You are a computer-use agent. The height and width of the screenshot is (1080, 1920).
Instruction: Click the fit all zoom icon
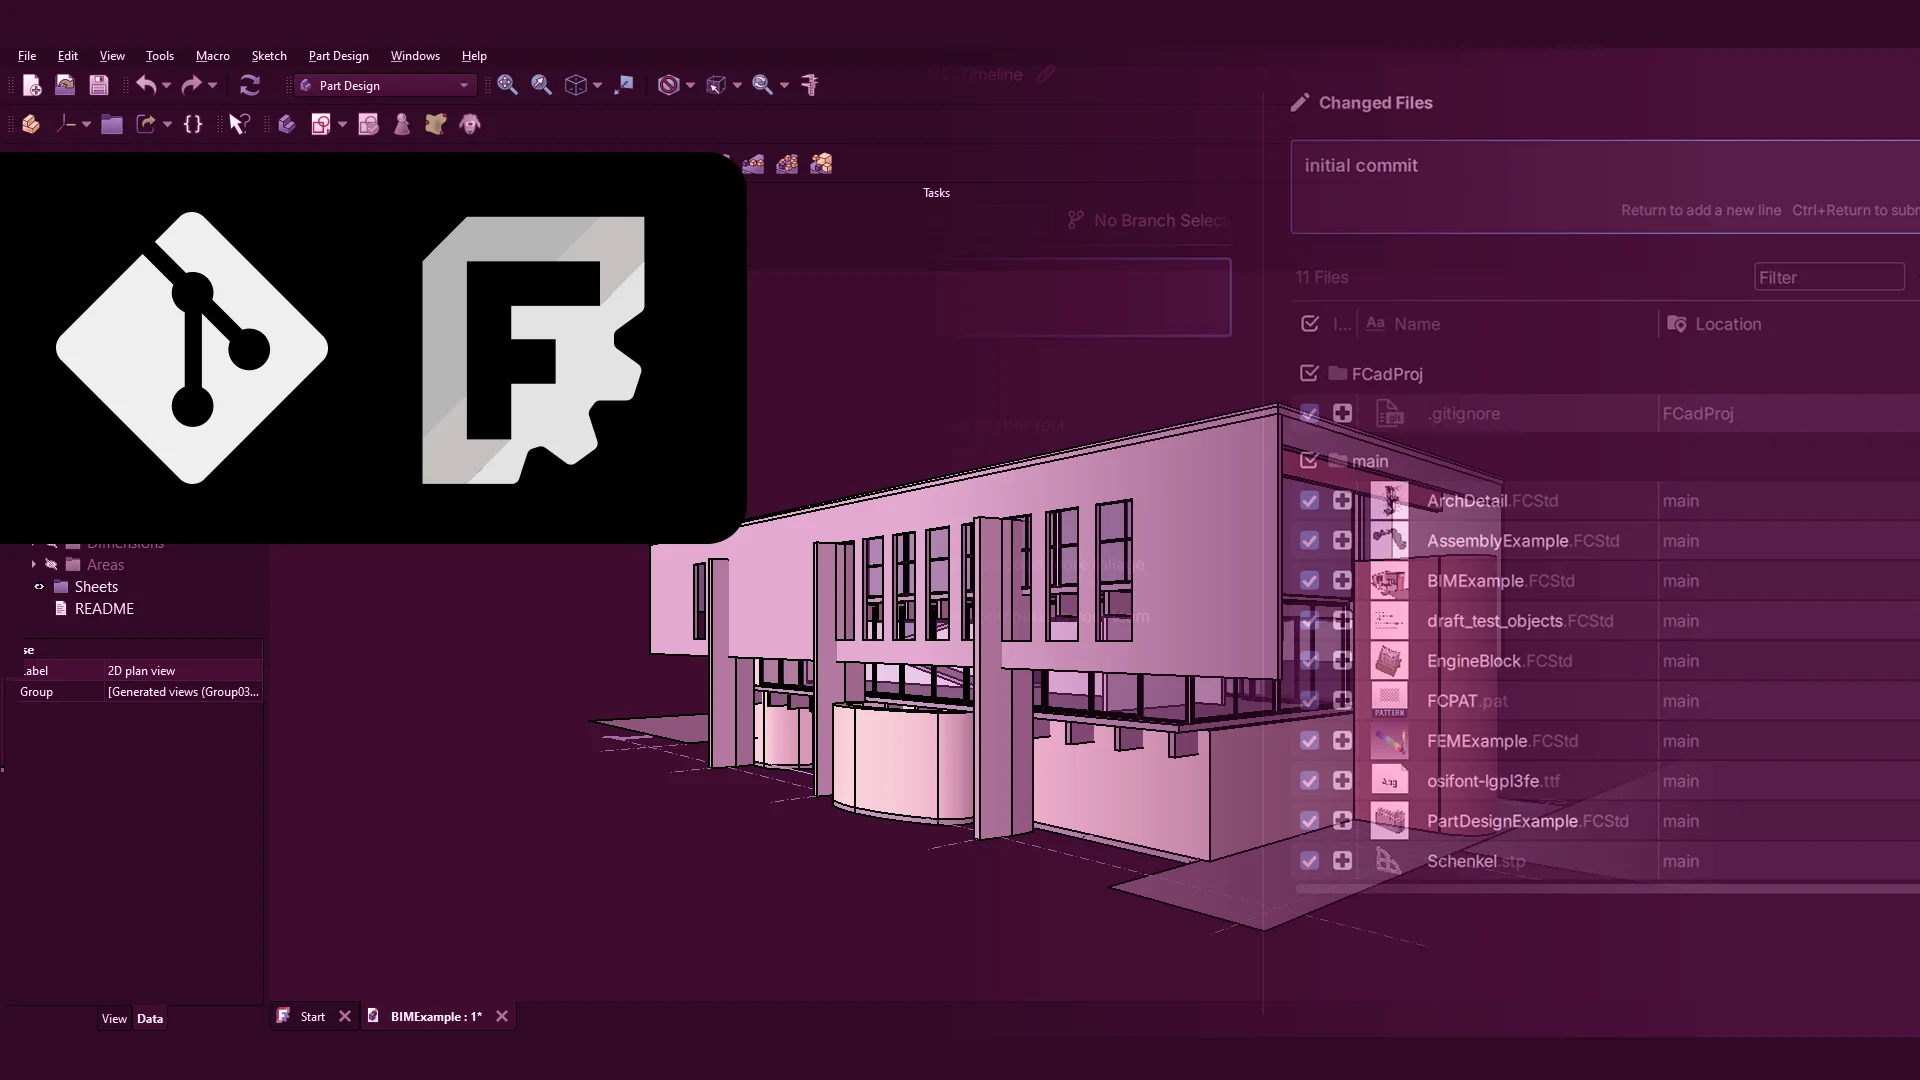[x=507, y=85]
